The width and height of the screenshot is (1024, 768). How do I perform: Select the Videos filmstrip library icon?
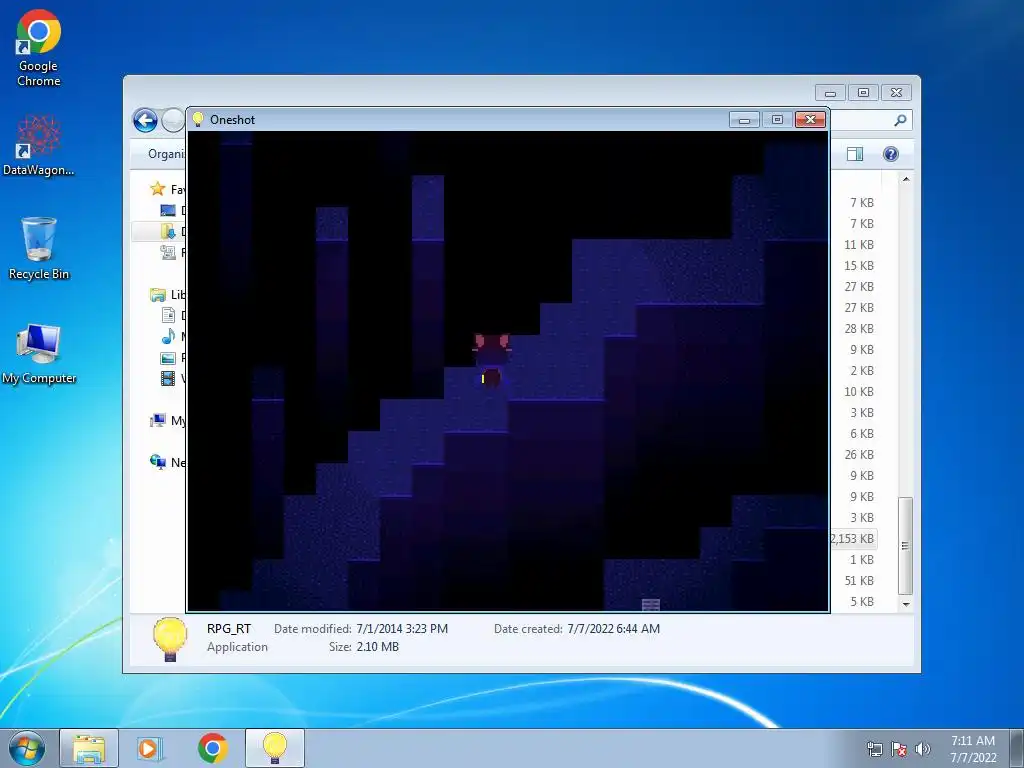tap(168, 378)
